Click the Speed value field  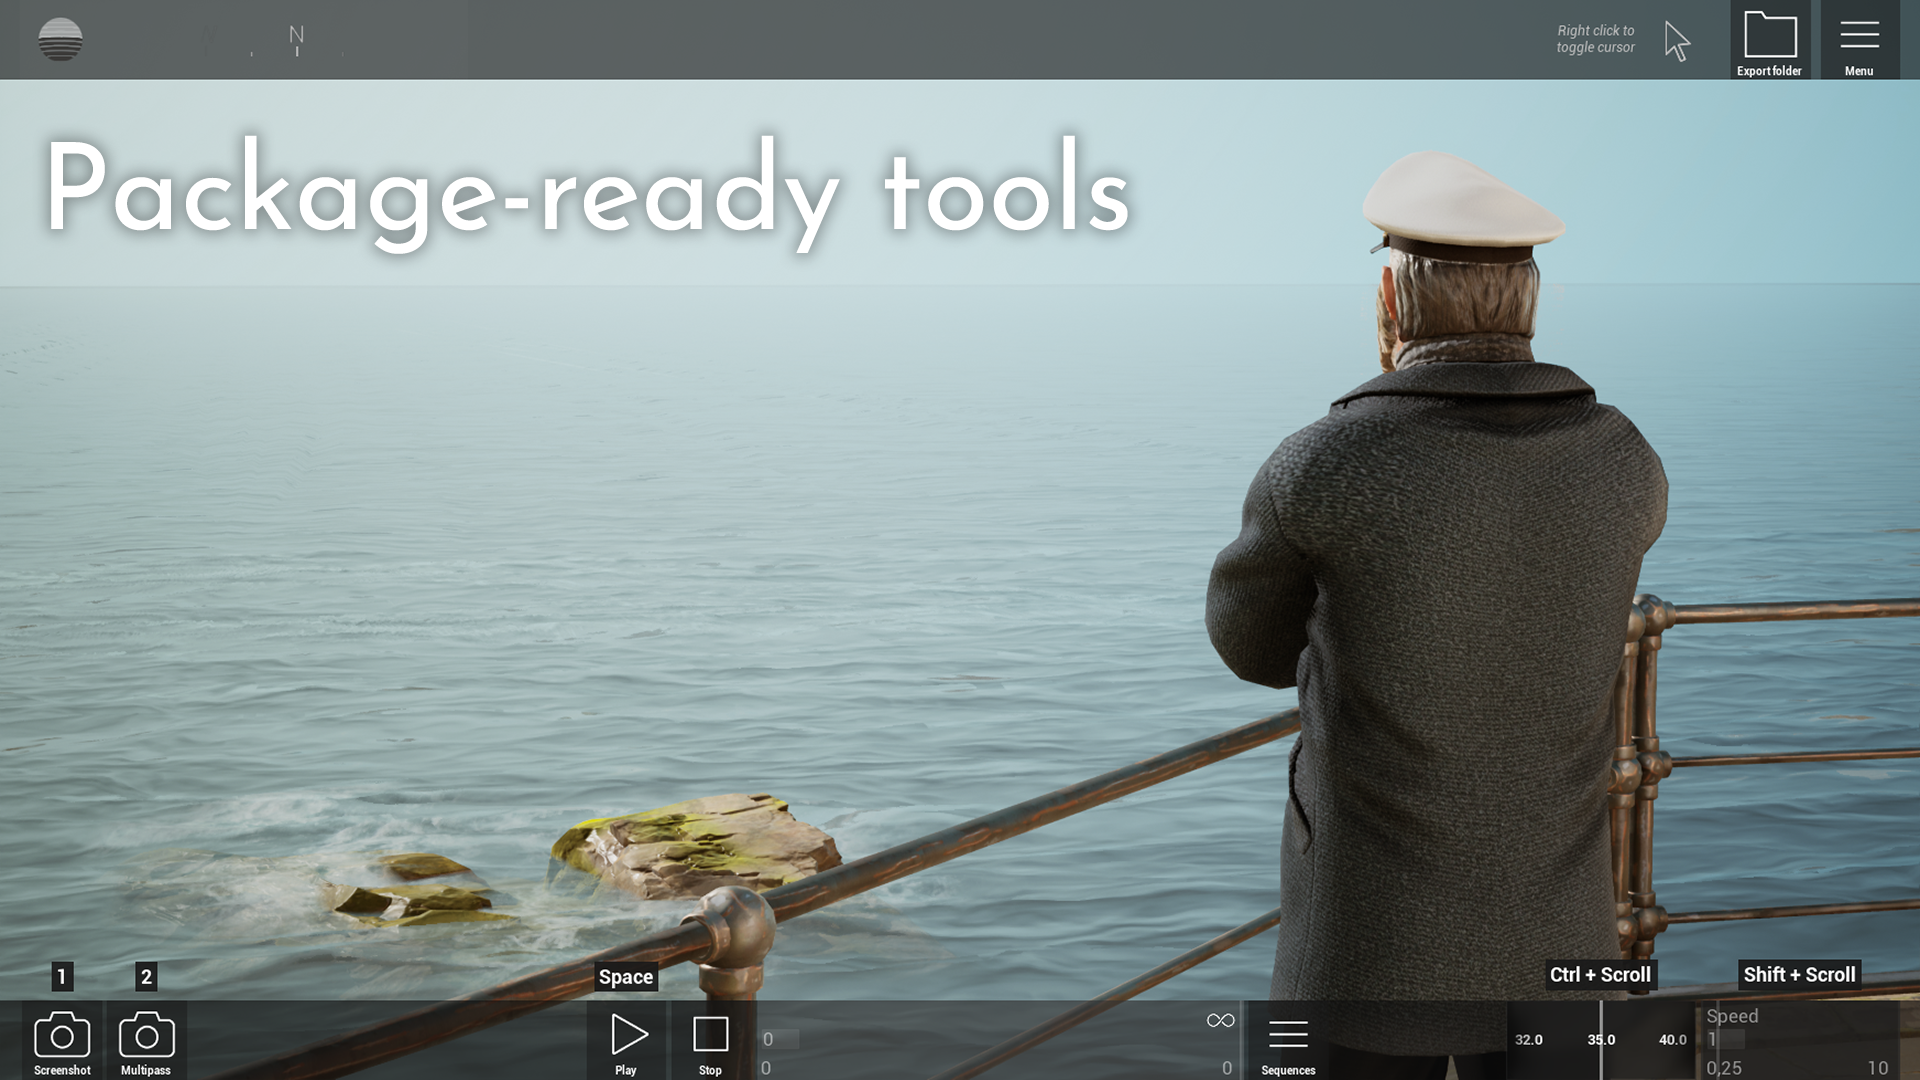click(1726, 1040)
